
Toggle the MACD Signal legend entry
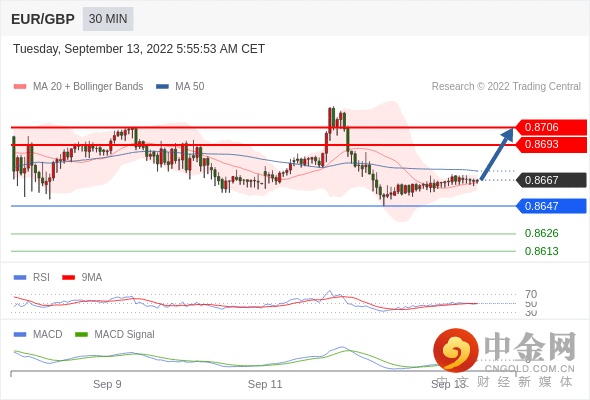click(115, 335)
